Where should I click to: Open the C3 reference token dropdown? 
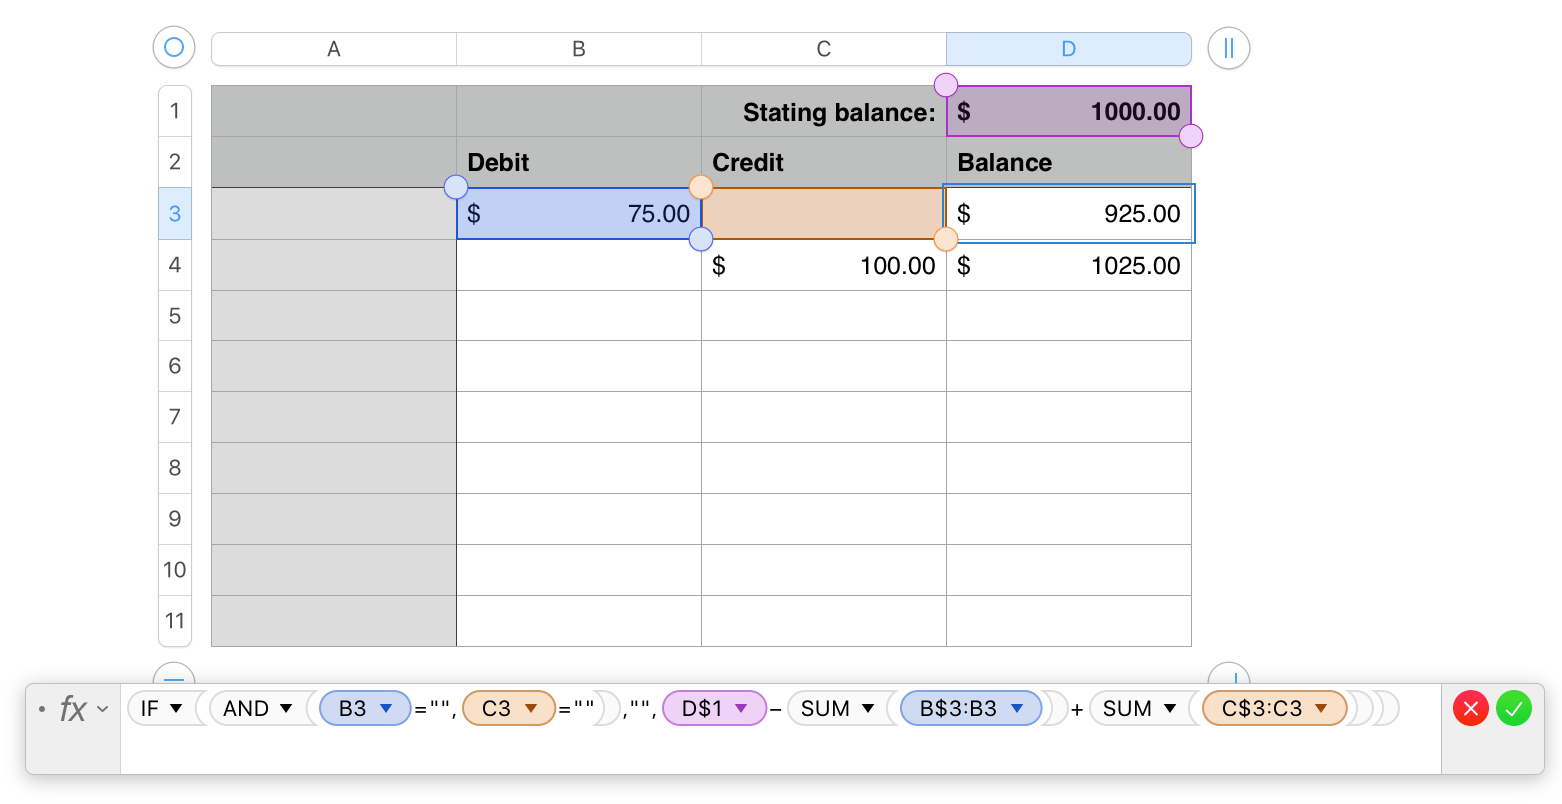(533, 708)
